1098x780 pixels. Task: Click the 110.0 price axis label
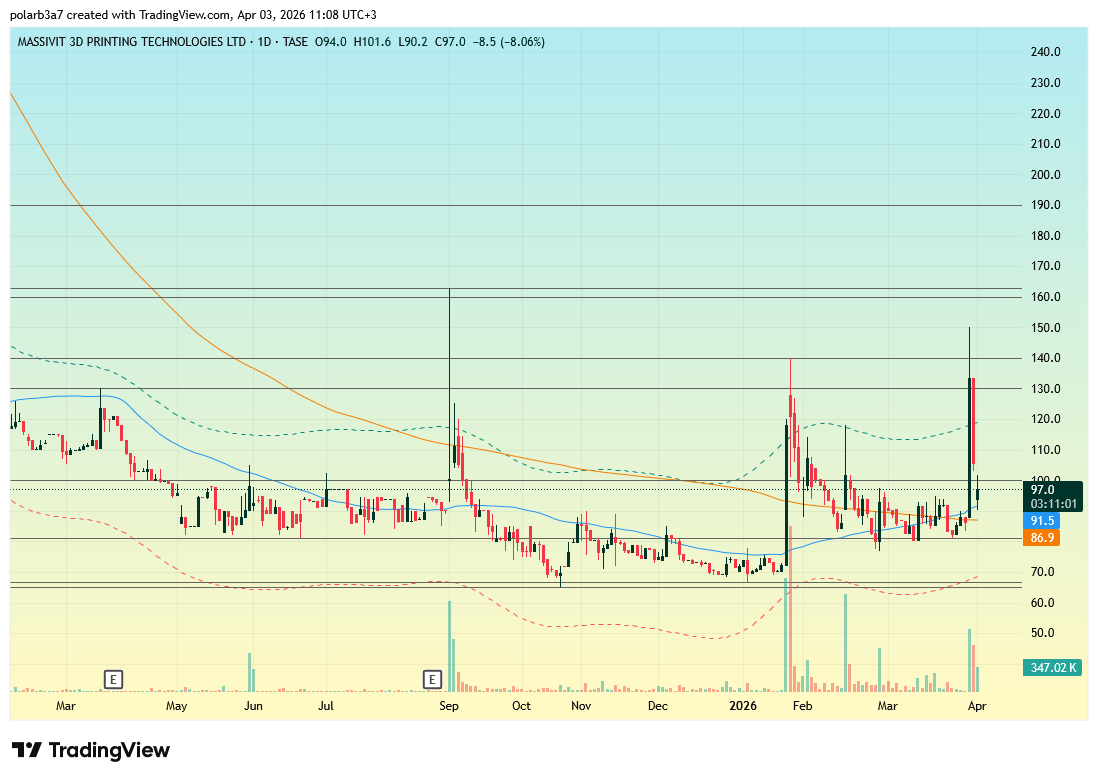[x=1045, y=450]
